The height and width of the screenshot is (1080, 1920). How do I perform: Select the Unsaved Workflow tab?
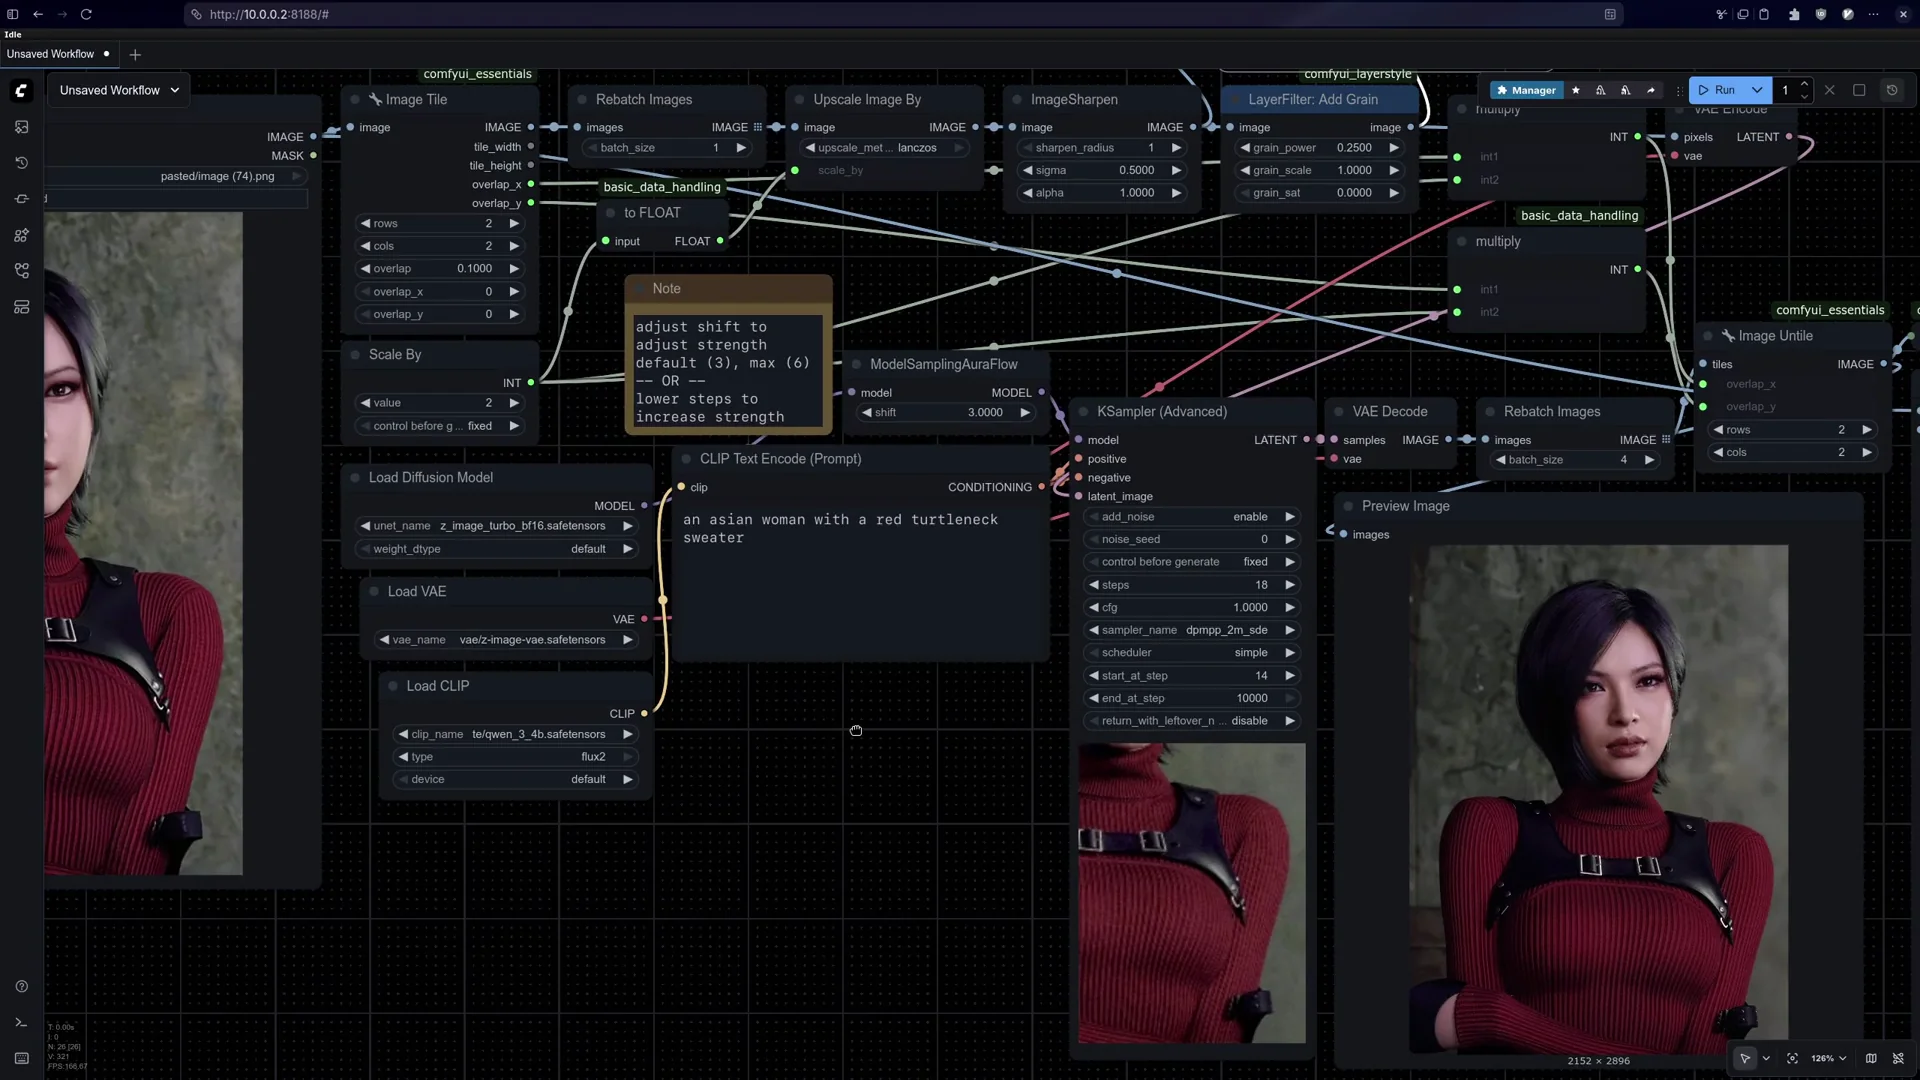[x=50, y=54]
